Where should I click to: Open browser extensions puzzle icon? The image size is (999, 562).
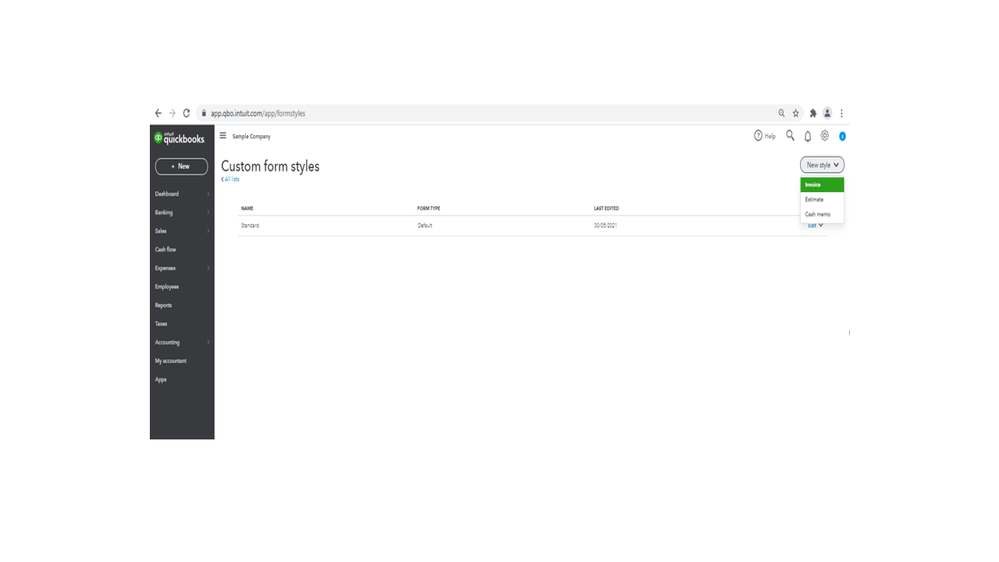pos(813,113)
